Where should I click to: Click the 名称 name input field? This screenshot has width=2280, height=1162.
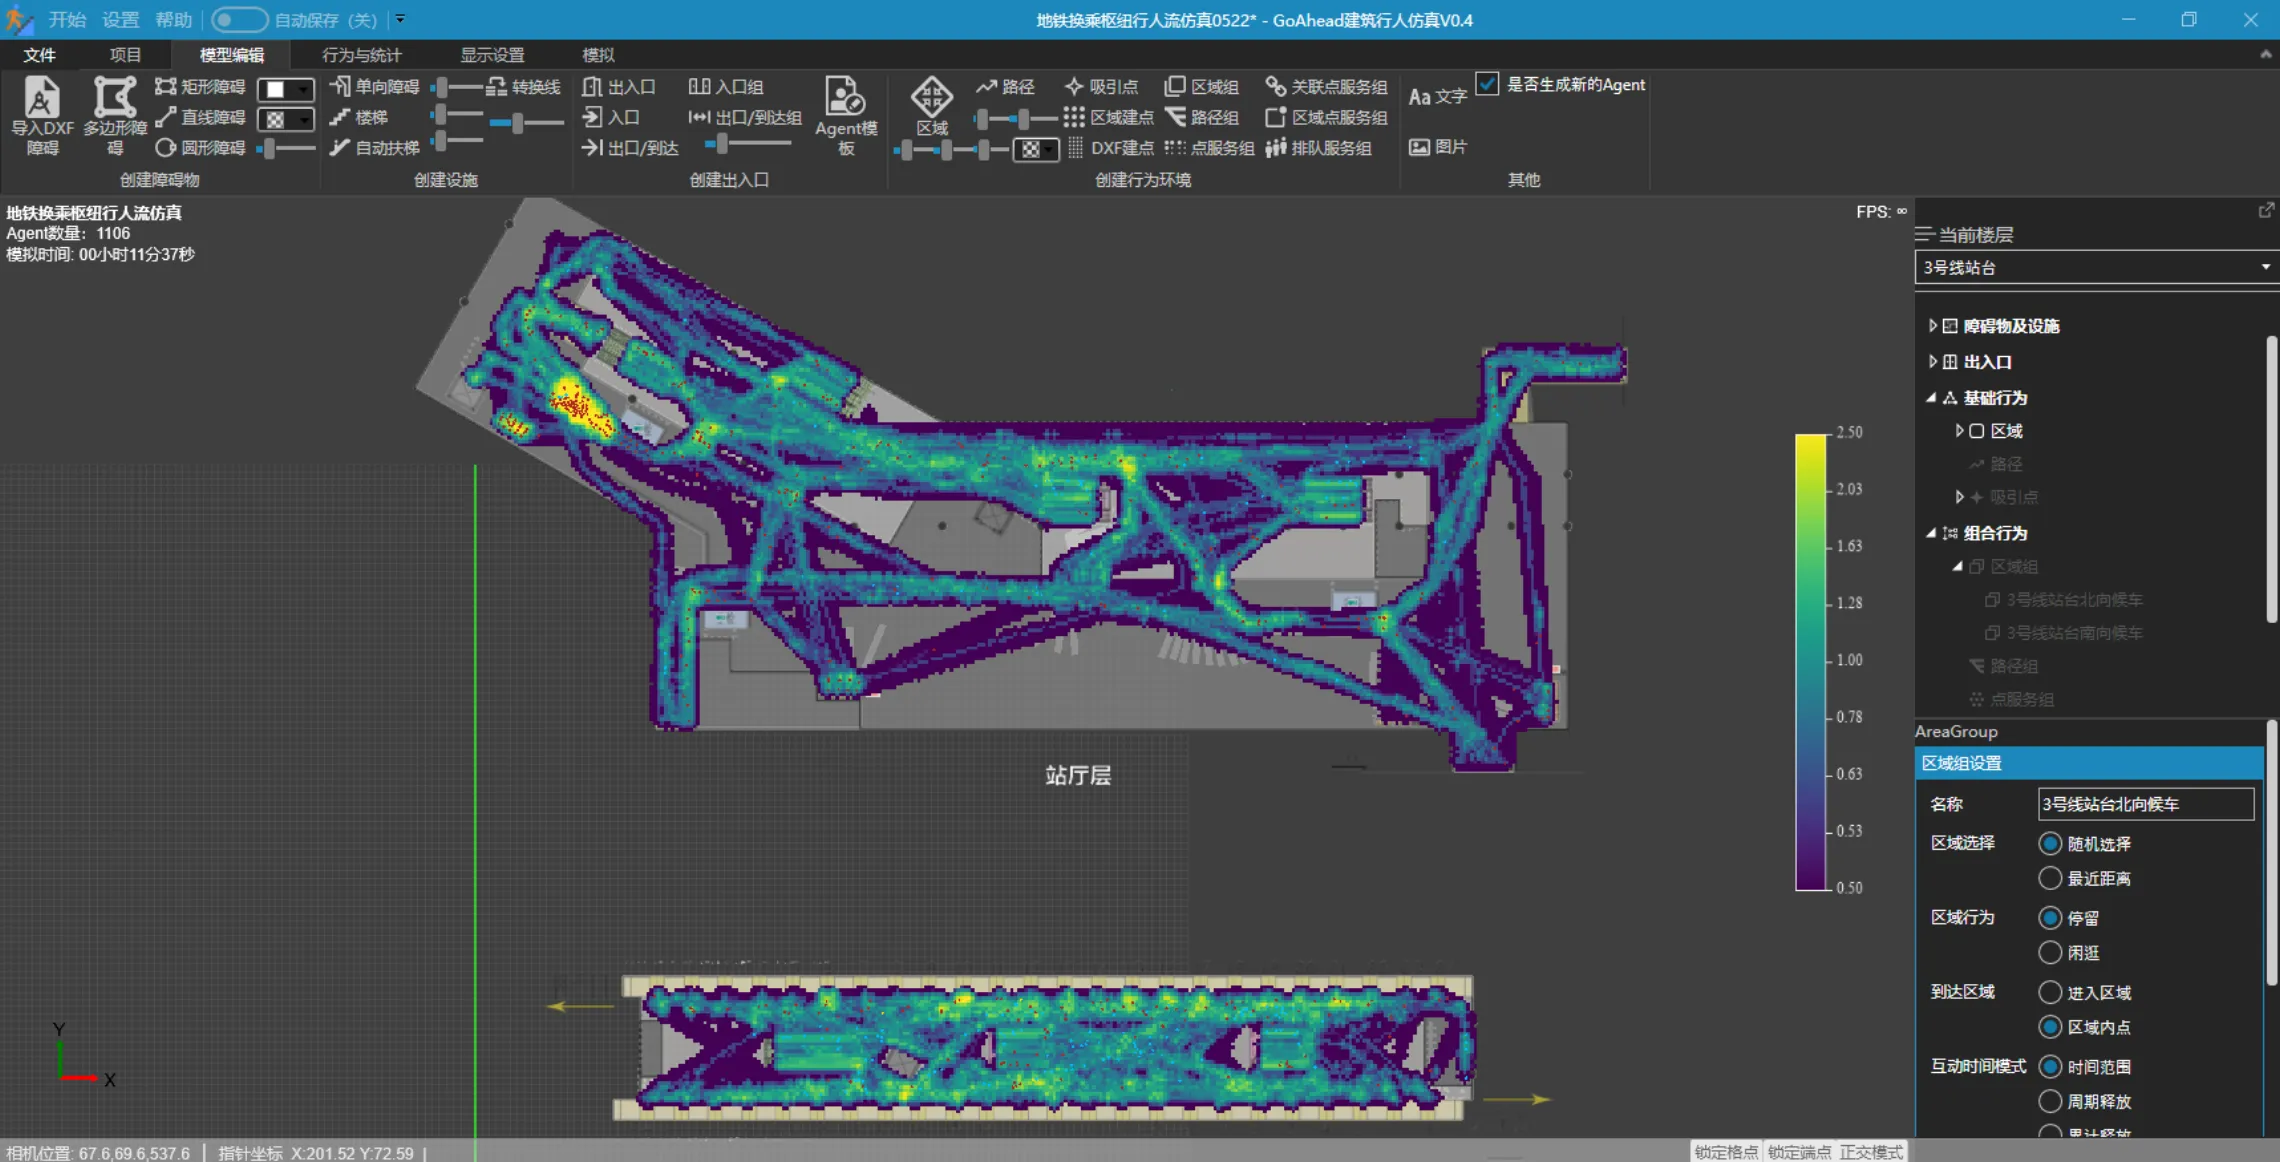tap(2145, 804)
